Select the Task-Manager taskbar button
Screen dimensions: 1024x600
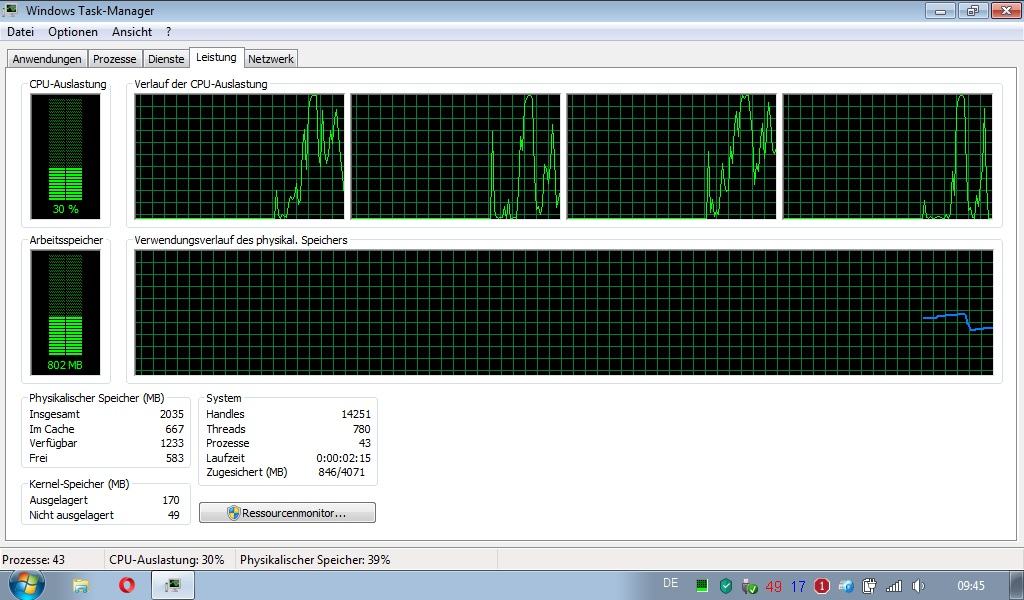[x=173, y=585]
